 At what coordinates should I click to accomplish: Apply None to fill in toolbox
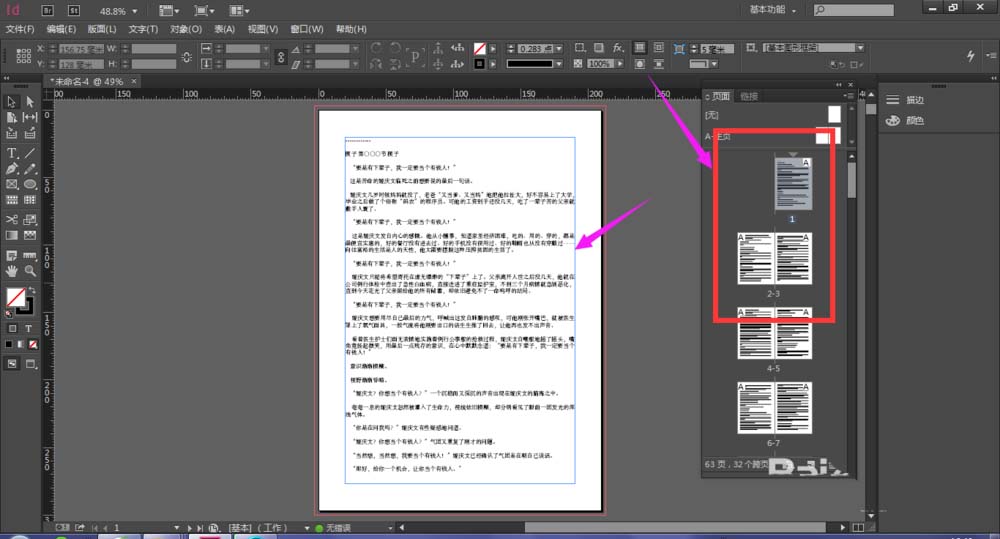coord(33,344)
